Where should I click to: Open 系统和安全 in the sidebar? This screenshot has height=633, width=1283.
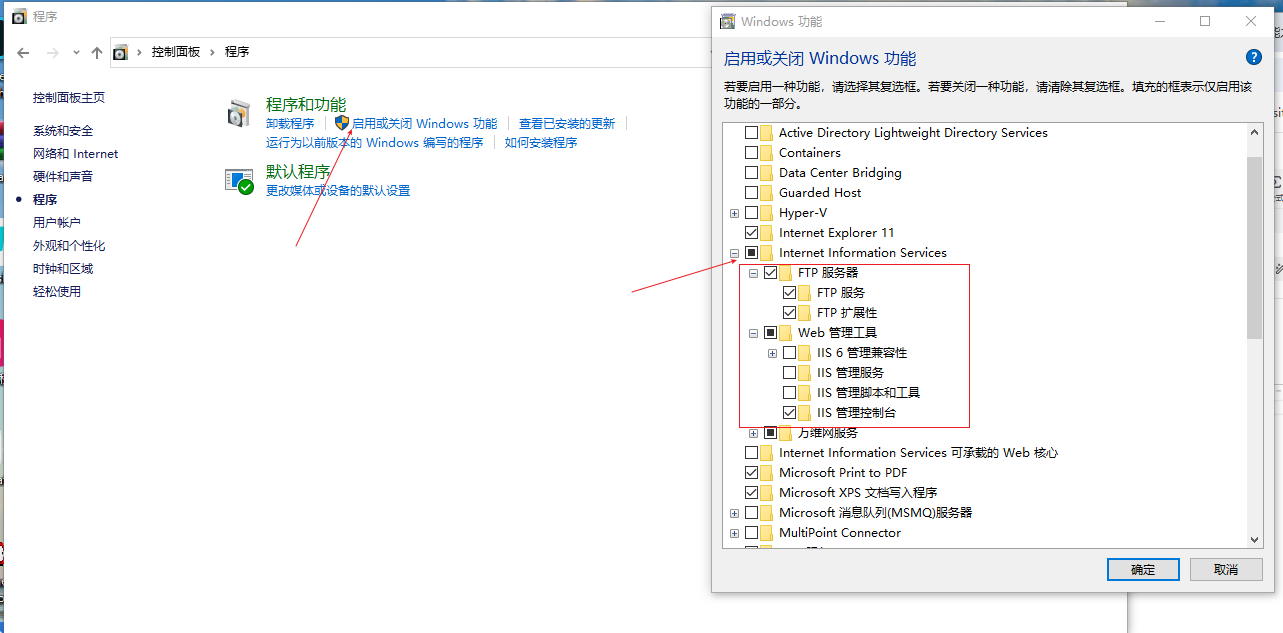[x=63, y=131]
